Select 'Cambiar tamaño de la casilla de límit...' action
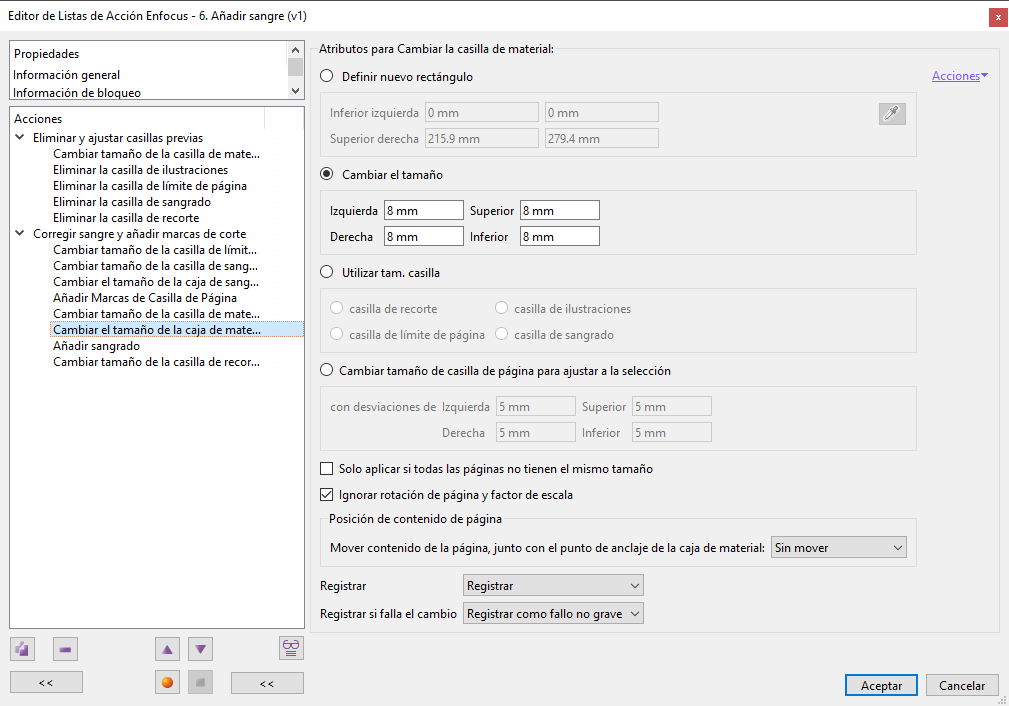The height and width of the screenshot is (706, 1009). pos(155,250)
